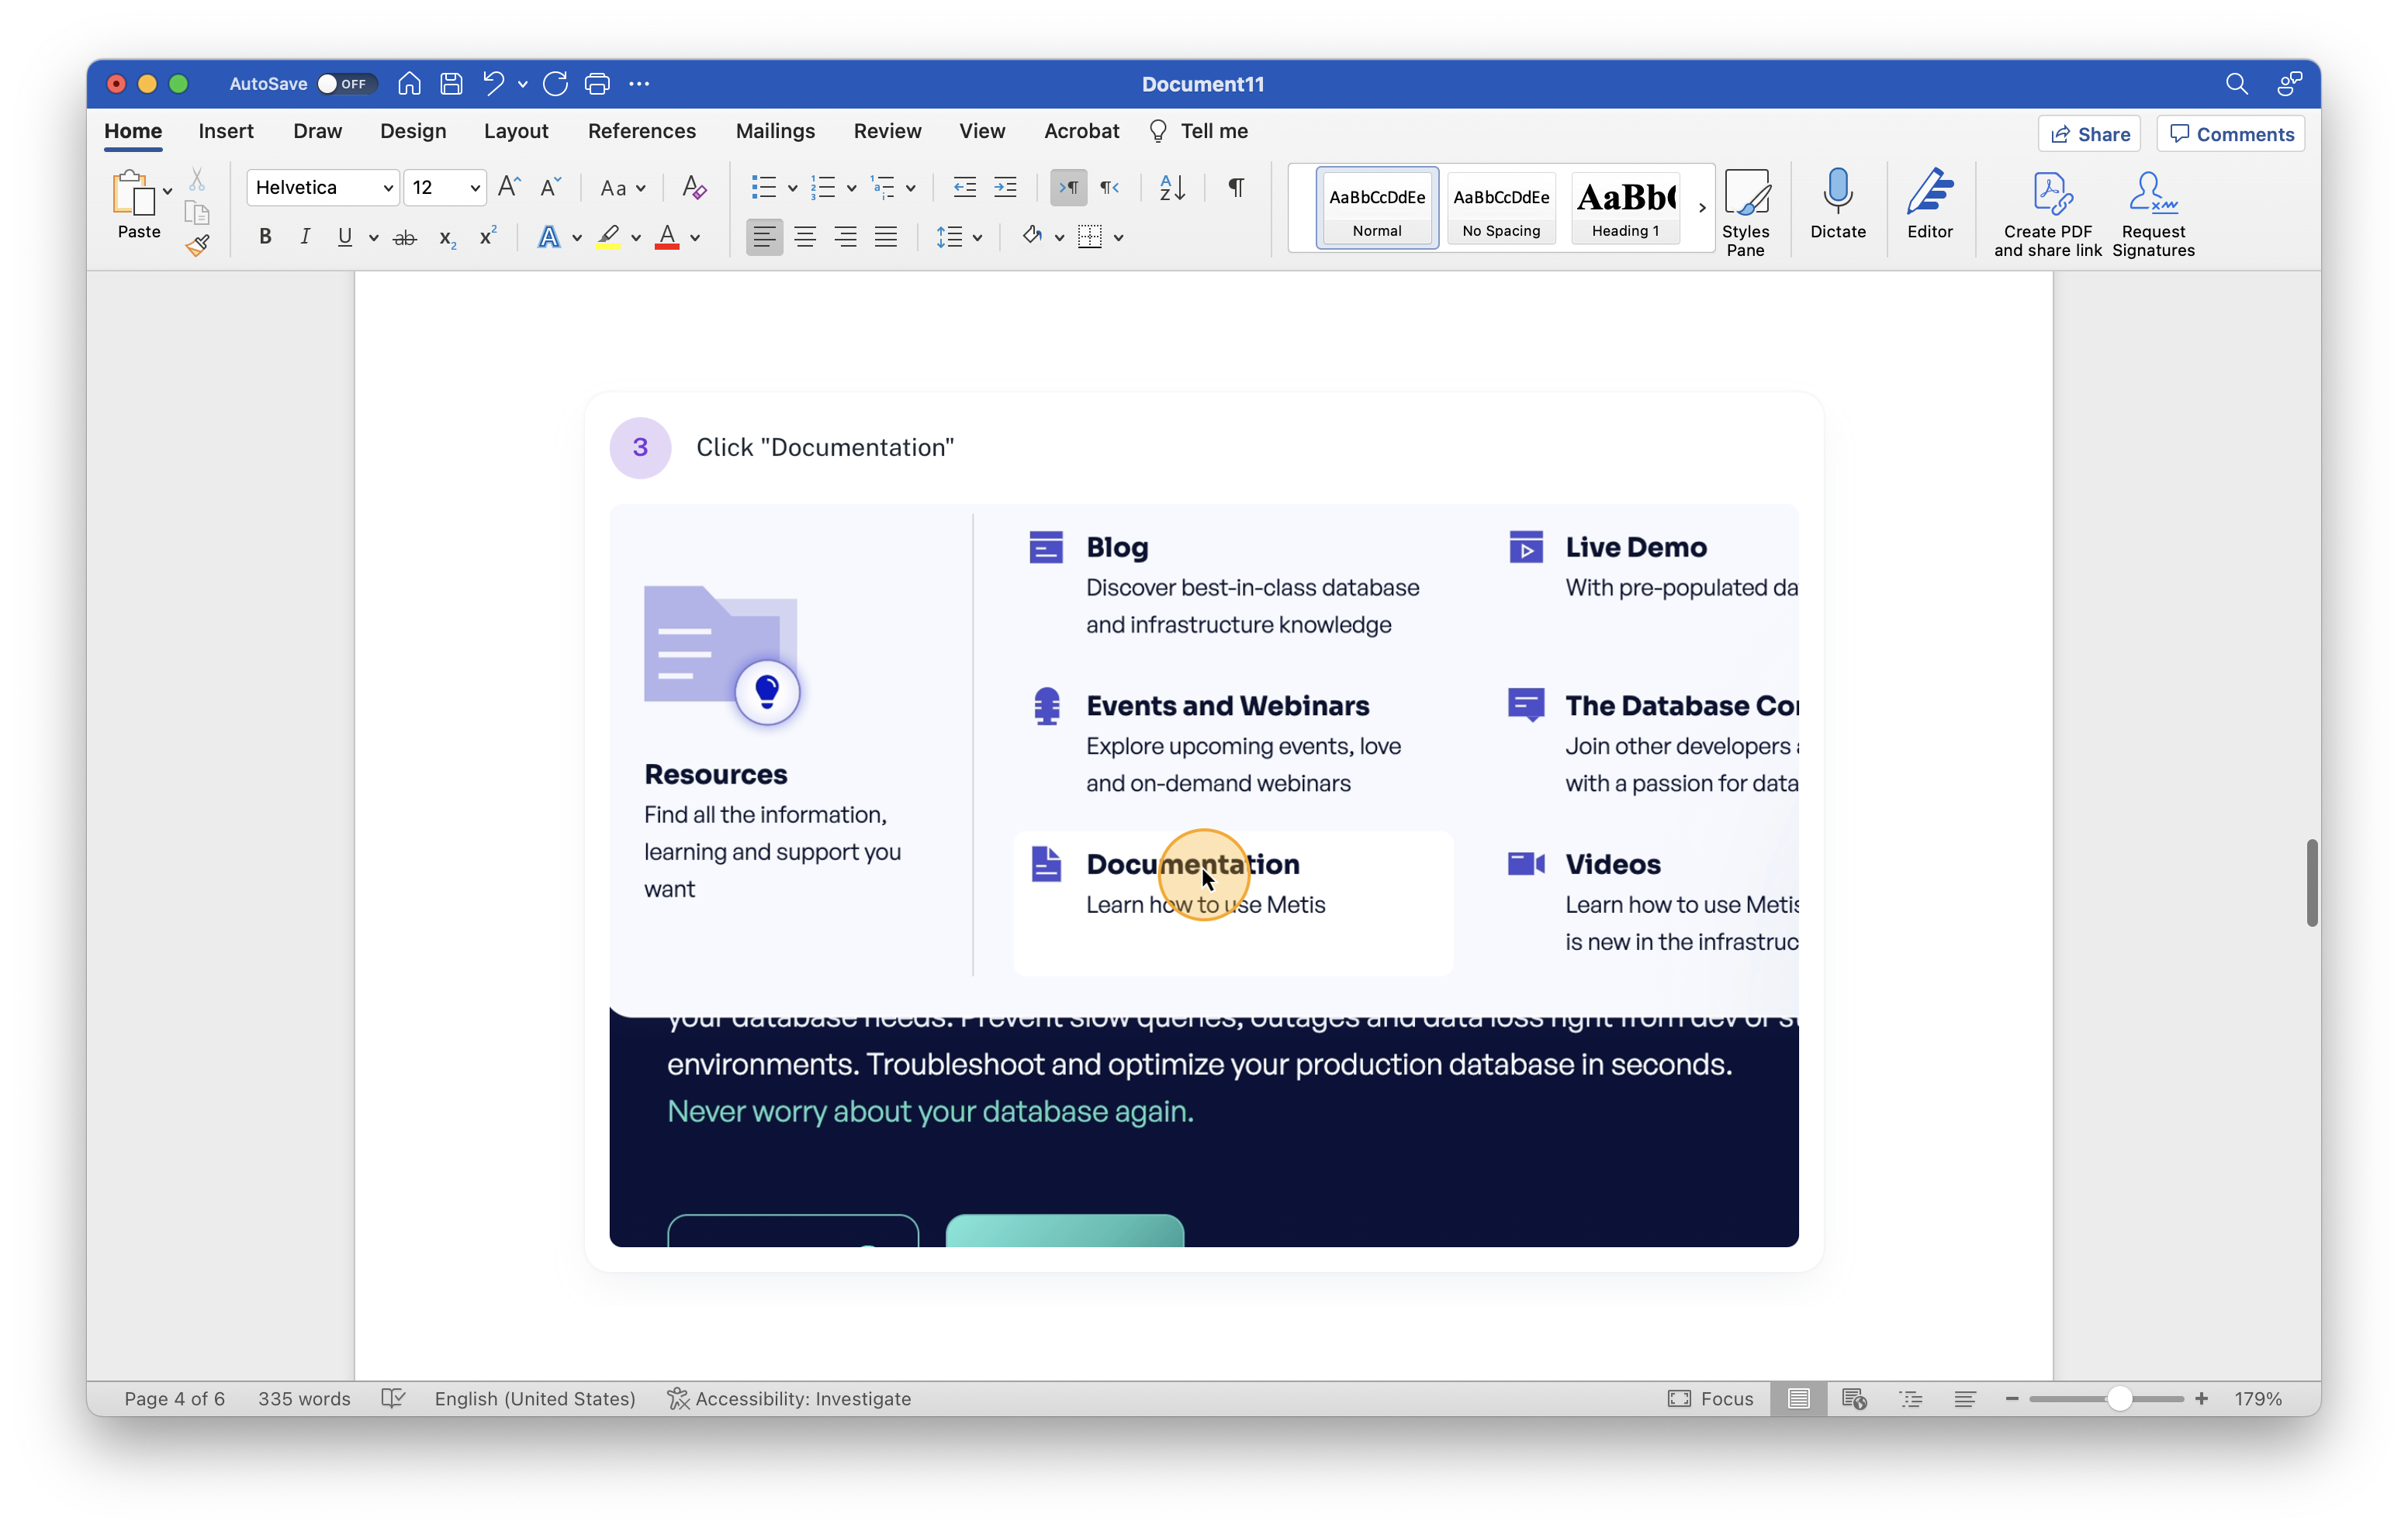This screenshot has height=1531, width=2408.
Task: Click Center alignment icon
Action: (805, 237)
